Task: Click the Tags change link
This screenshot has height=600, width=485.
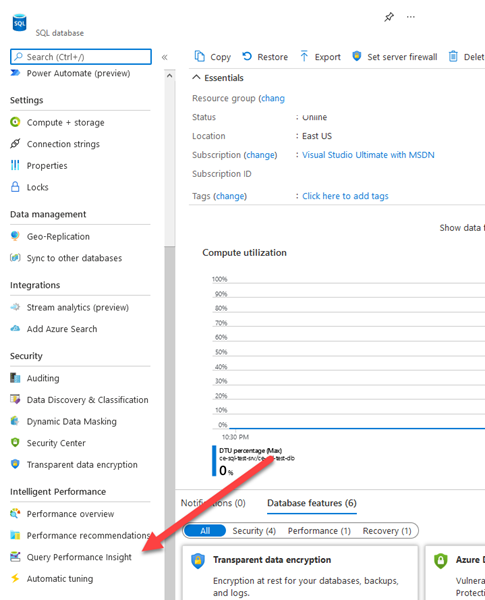Action: 230,196
